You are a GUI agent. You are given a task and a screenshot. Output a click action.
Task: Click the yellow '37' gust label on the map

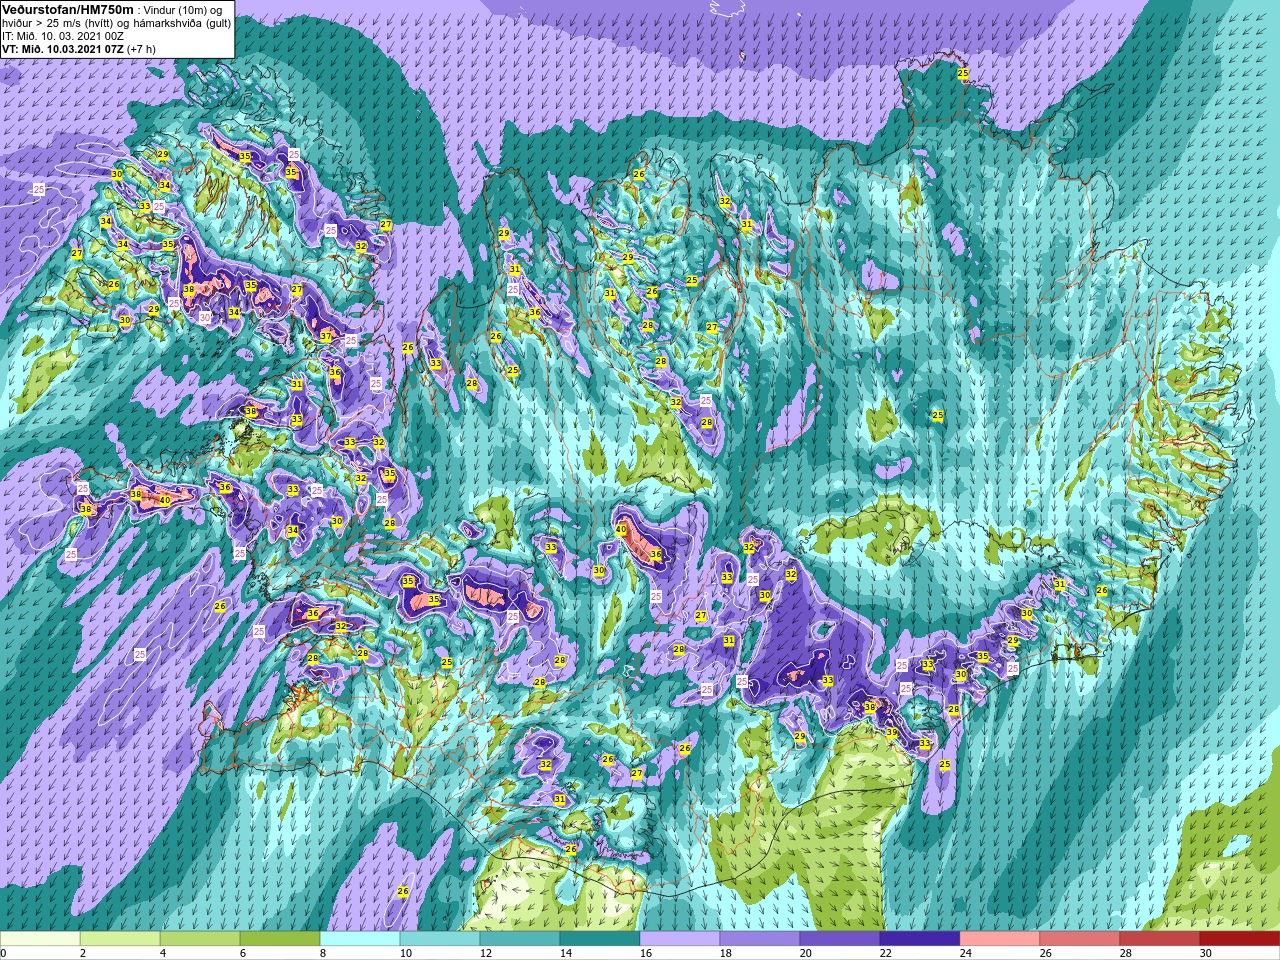tap(326, 337)
